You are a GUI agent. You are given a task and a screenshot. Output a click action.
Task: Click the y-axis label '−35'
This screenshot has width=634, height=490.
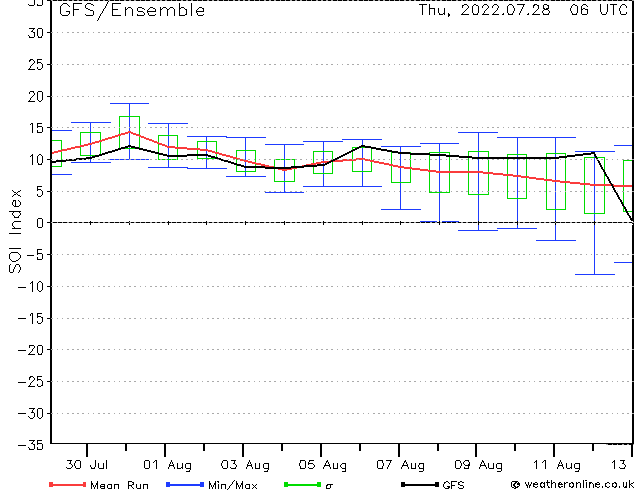pos(31,445)
